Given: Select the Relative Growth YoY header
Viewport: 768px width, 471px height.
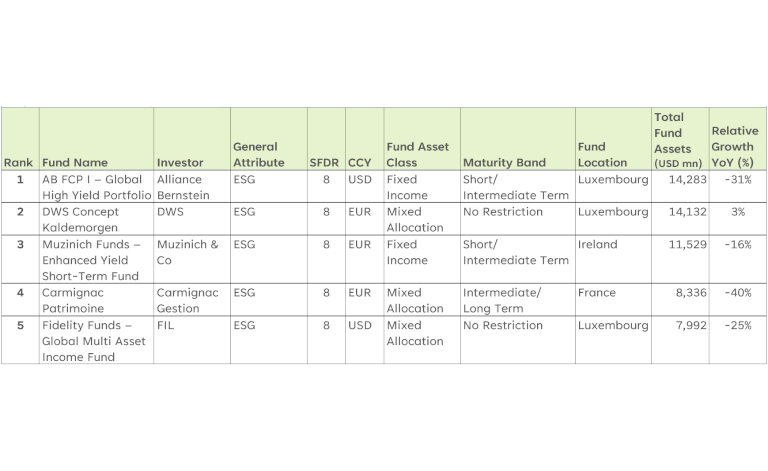Looking at the screenshot, I should click(x=734, y=146).
